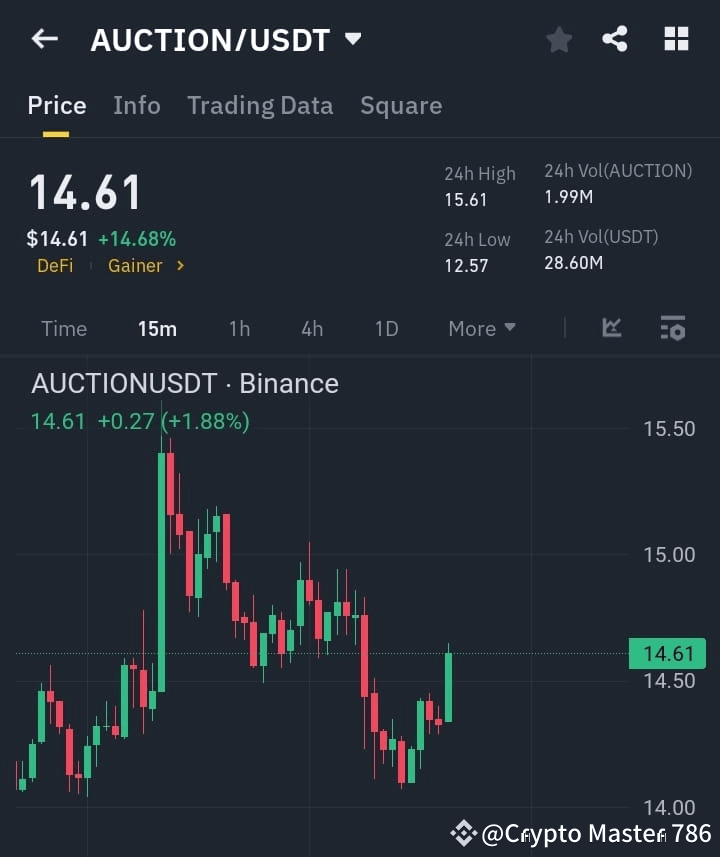Switch to the Trading Data tab
The height and width of the screenshot is (857, 720).
(260, 105)
